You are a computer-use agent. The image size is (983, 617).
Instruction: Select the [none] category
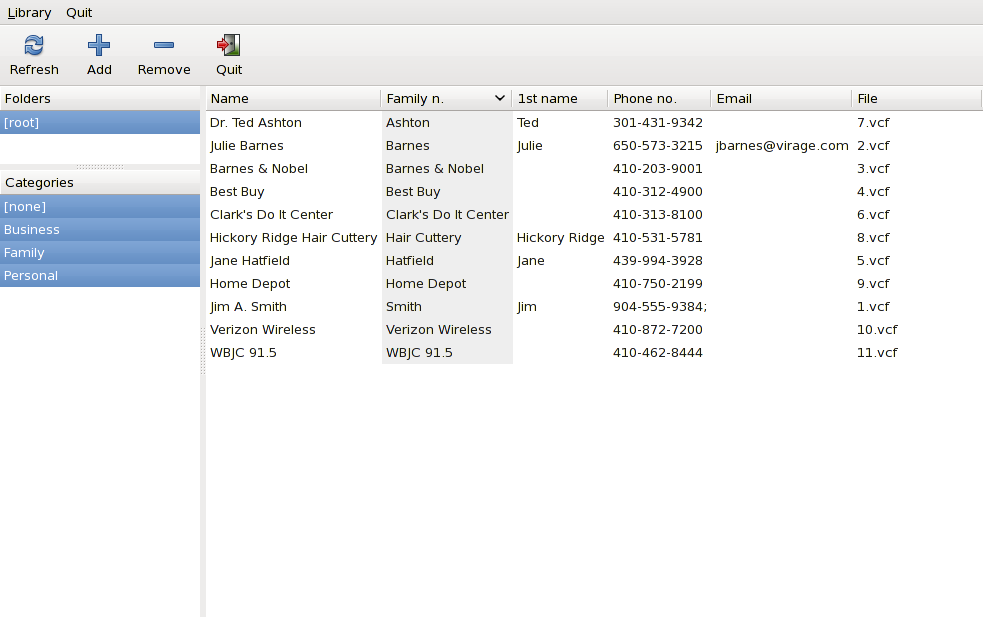pyautogui.click(x=100, y=206)
